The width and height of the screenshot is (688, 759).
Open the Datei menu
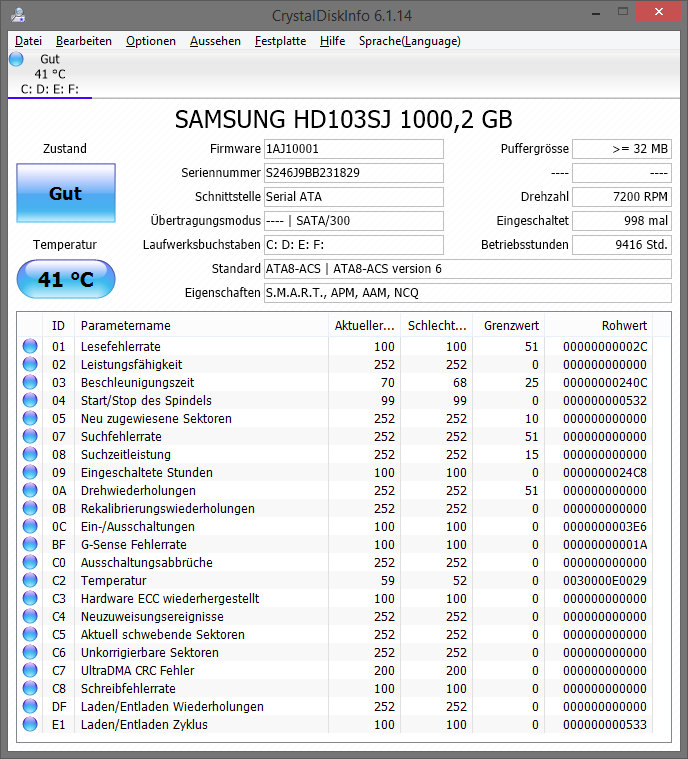click(x=28, y=41)
